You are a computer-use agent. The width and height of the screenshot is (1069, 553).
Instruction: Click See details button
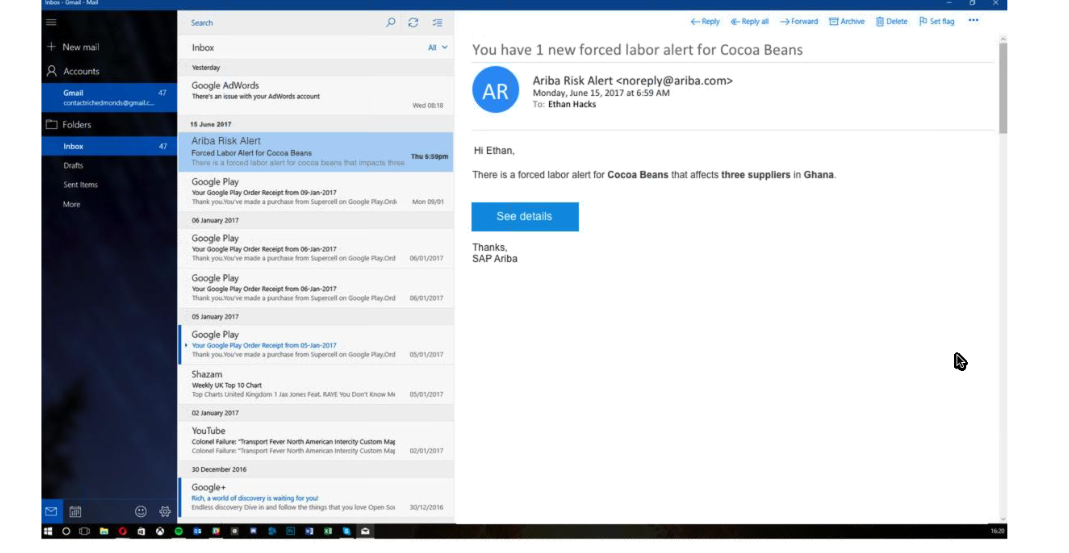525,216
